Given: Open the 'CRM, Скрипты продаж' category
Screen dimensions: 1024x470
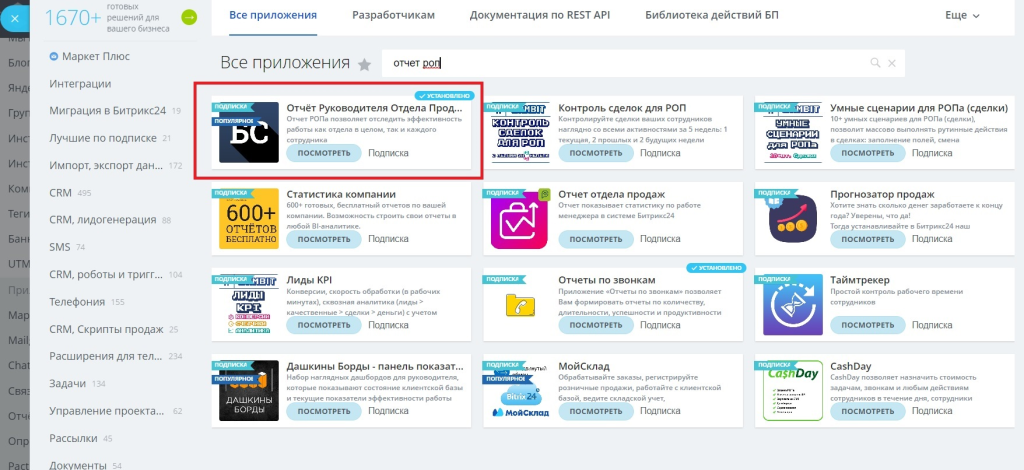Looking at the screenshot, I should point(106,329).
